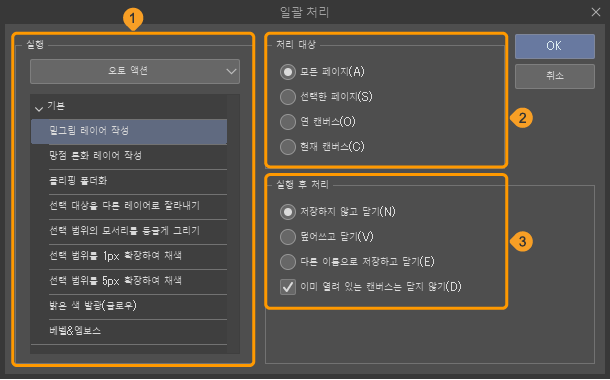Choose 현재 캔버스(C) radio option
This screenshot has width=610, height=380.
tap(288, 147)
